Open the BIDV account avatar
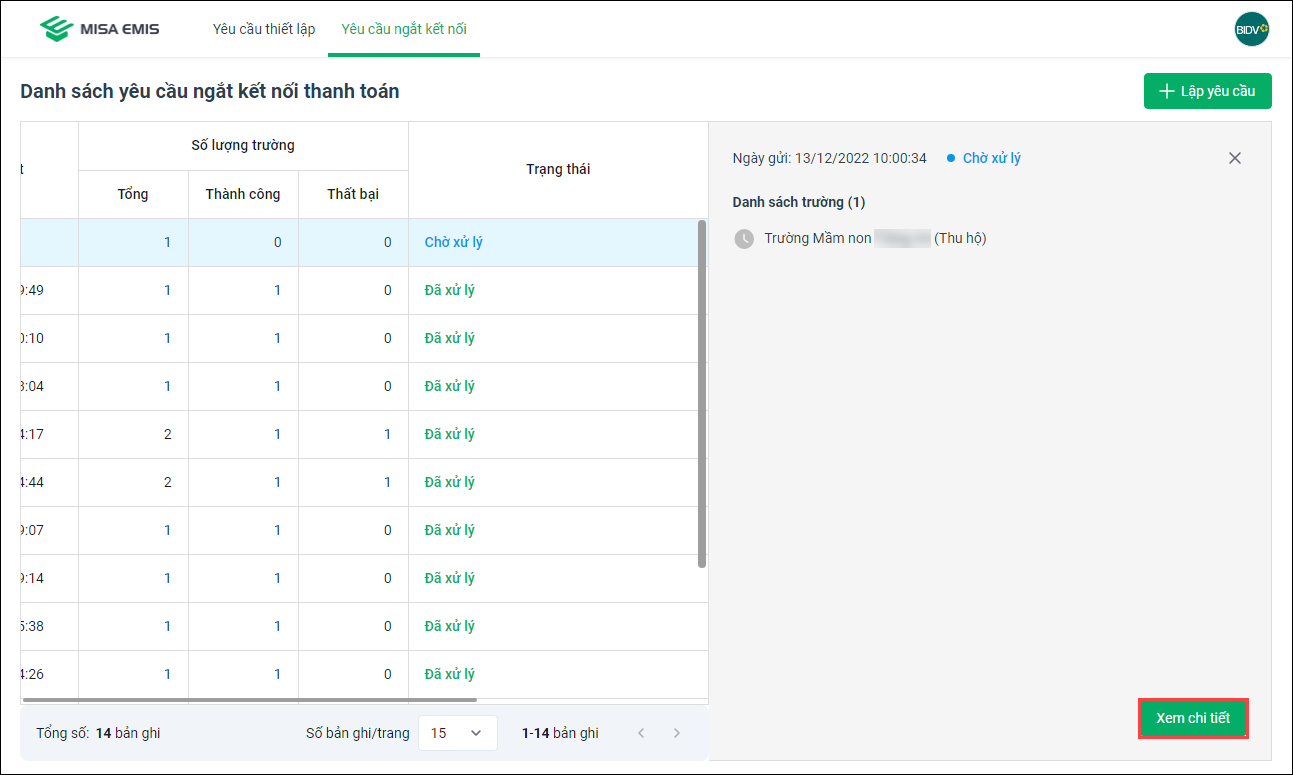Viewport: 1293px width, 775px height. pyautogui.click(x=1252, y=29)
